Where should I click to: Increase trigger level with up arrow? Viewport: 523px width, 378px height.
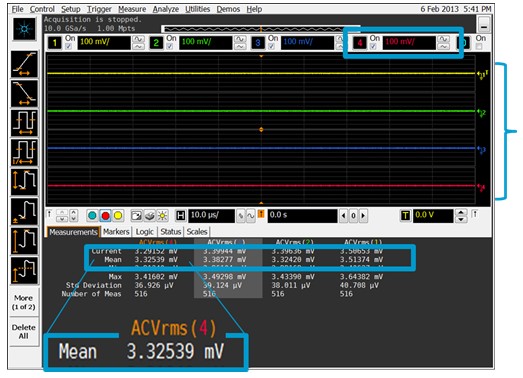461,212
